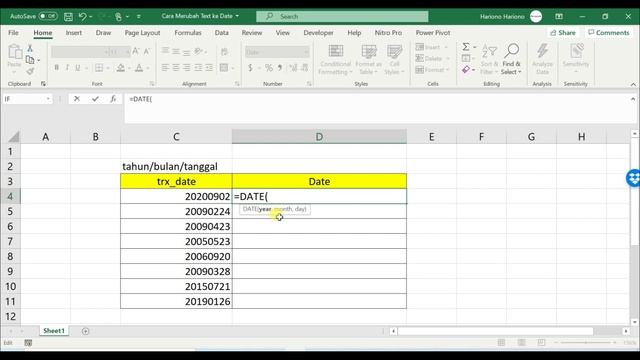Select the cell containing 20150721
The width and height of the screenshot is (640, 360).
click(x=176, y=287)
